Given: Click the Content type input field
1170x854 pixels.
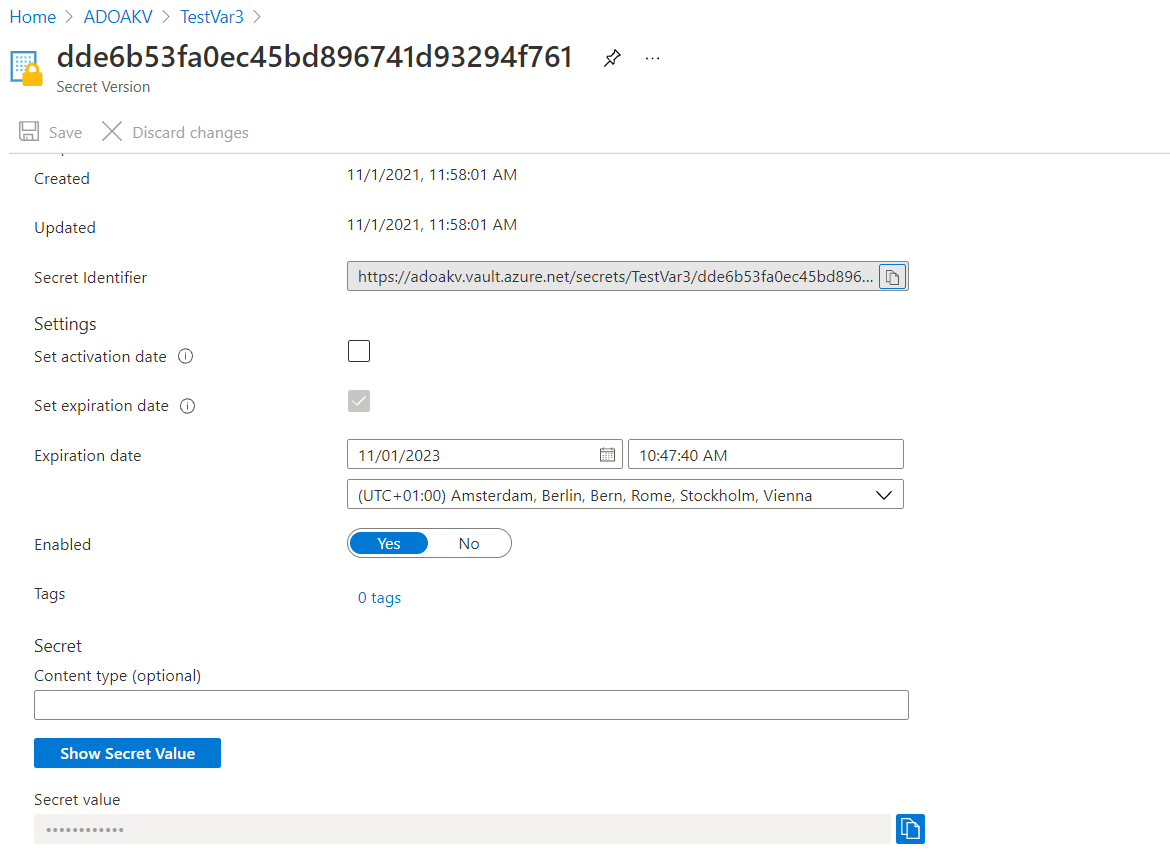Looking at the screenshot, I should coord(472,704).
